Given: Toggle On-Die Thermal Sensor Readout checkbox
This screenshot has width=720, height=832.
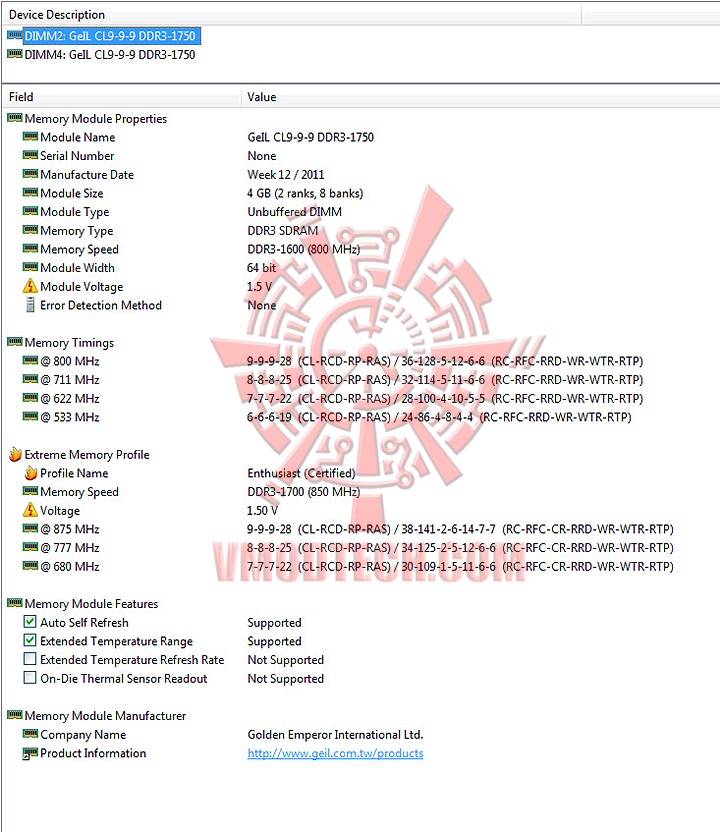Looking at the screenshot, I should (x=30, y=678).
